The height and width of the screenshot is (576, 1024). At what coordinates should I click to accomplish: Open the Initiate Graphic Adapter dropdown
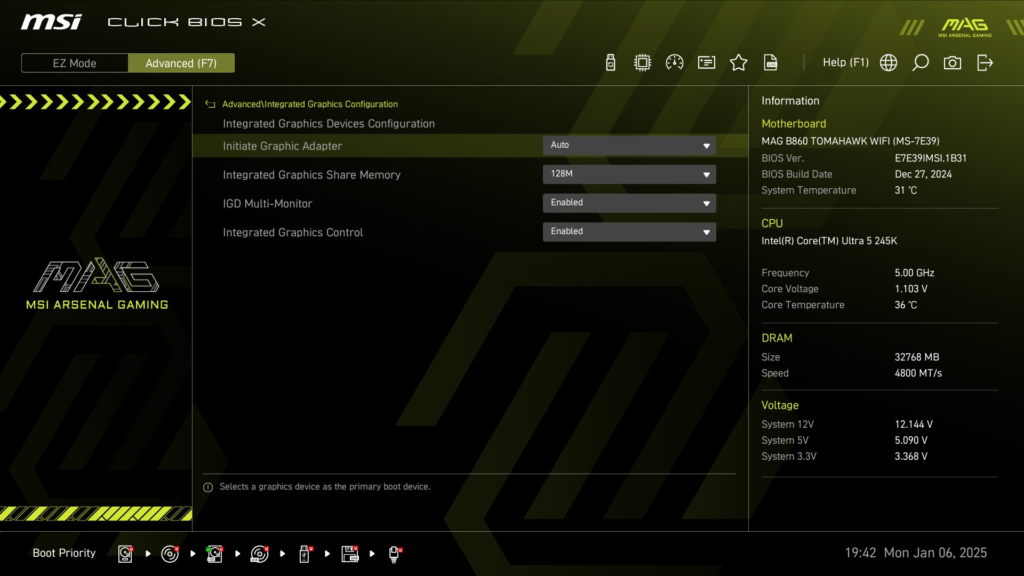(x=628, y=144)
